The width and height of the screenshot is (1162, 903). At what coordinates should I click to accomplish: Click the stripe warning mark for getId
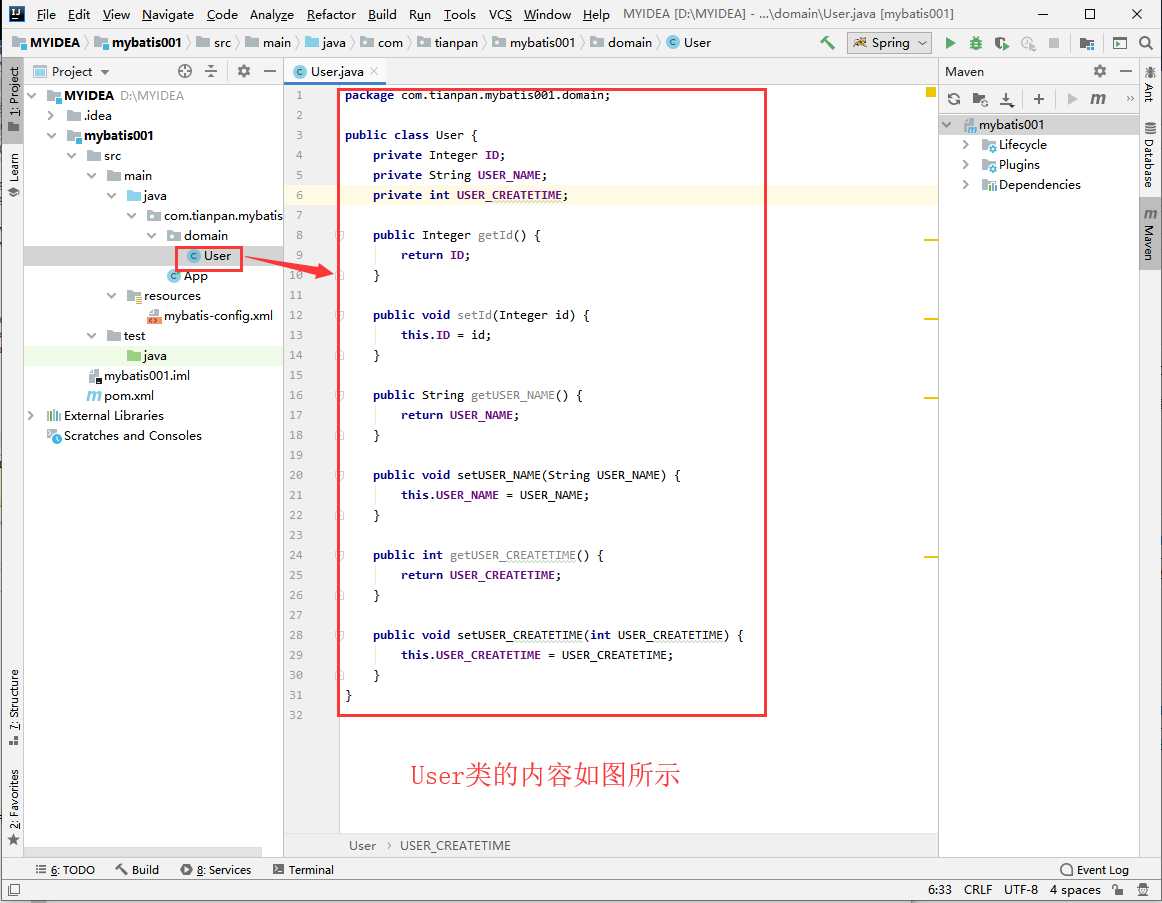pos(931,240)
